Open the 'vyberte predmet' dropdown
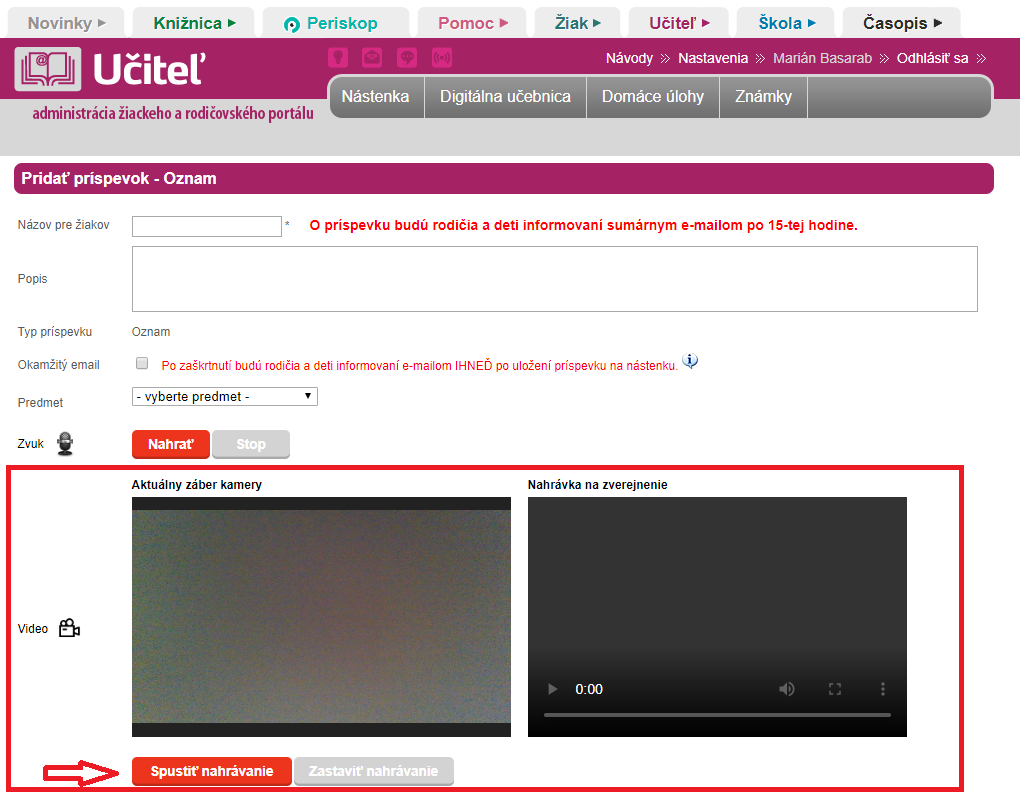The width and height of the screenshot is (1020, 793). 224,396
